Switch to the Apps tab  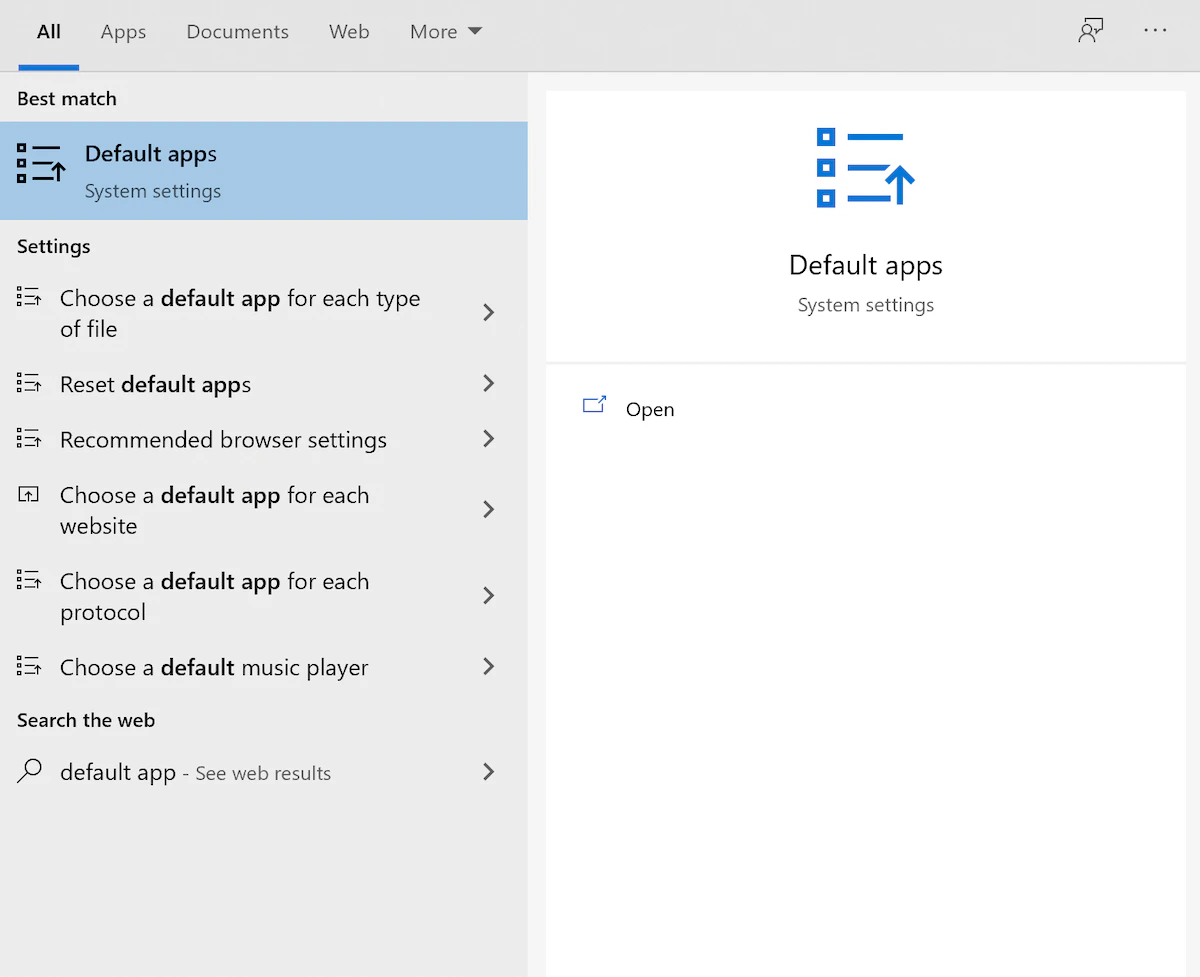coord(123,31)
